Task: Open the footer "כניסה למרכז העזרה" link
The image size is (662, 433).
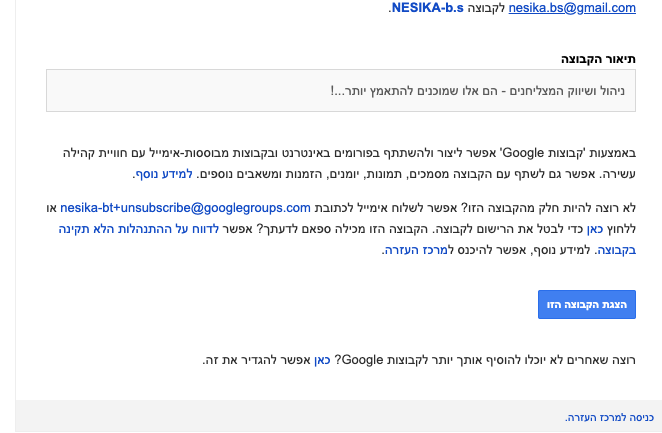Action: [x=608, y=417]
